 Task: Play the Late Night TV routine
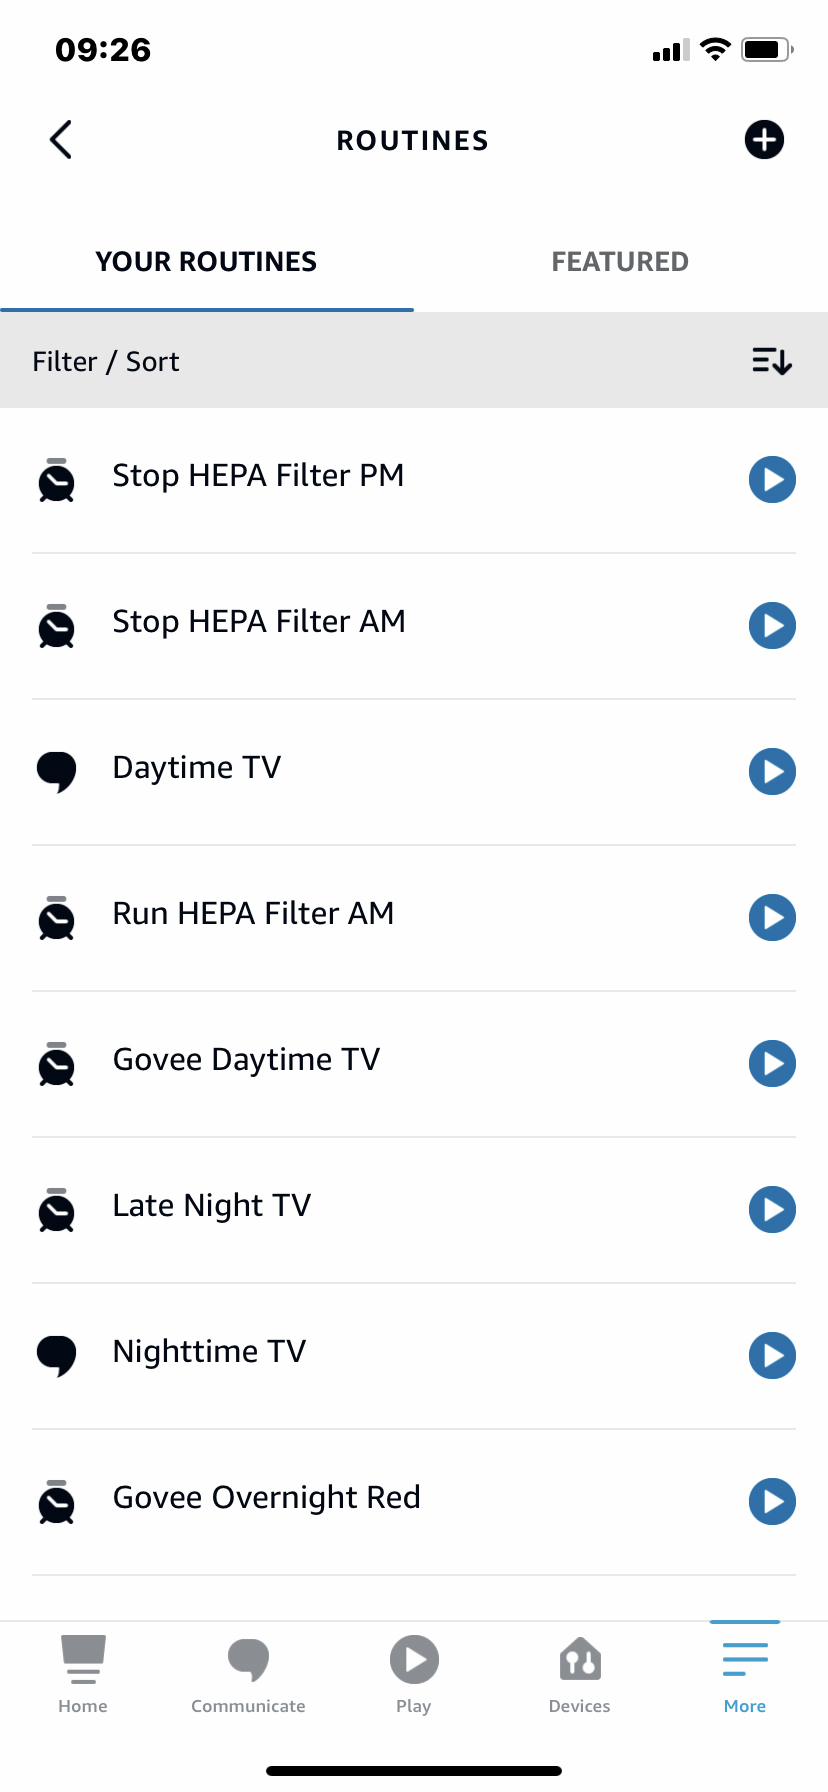(x=772, y=1210)
